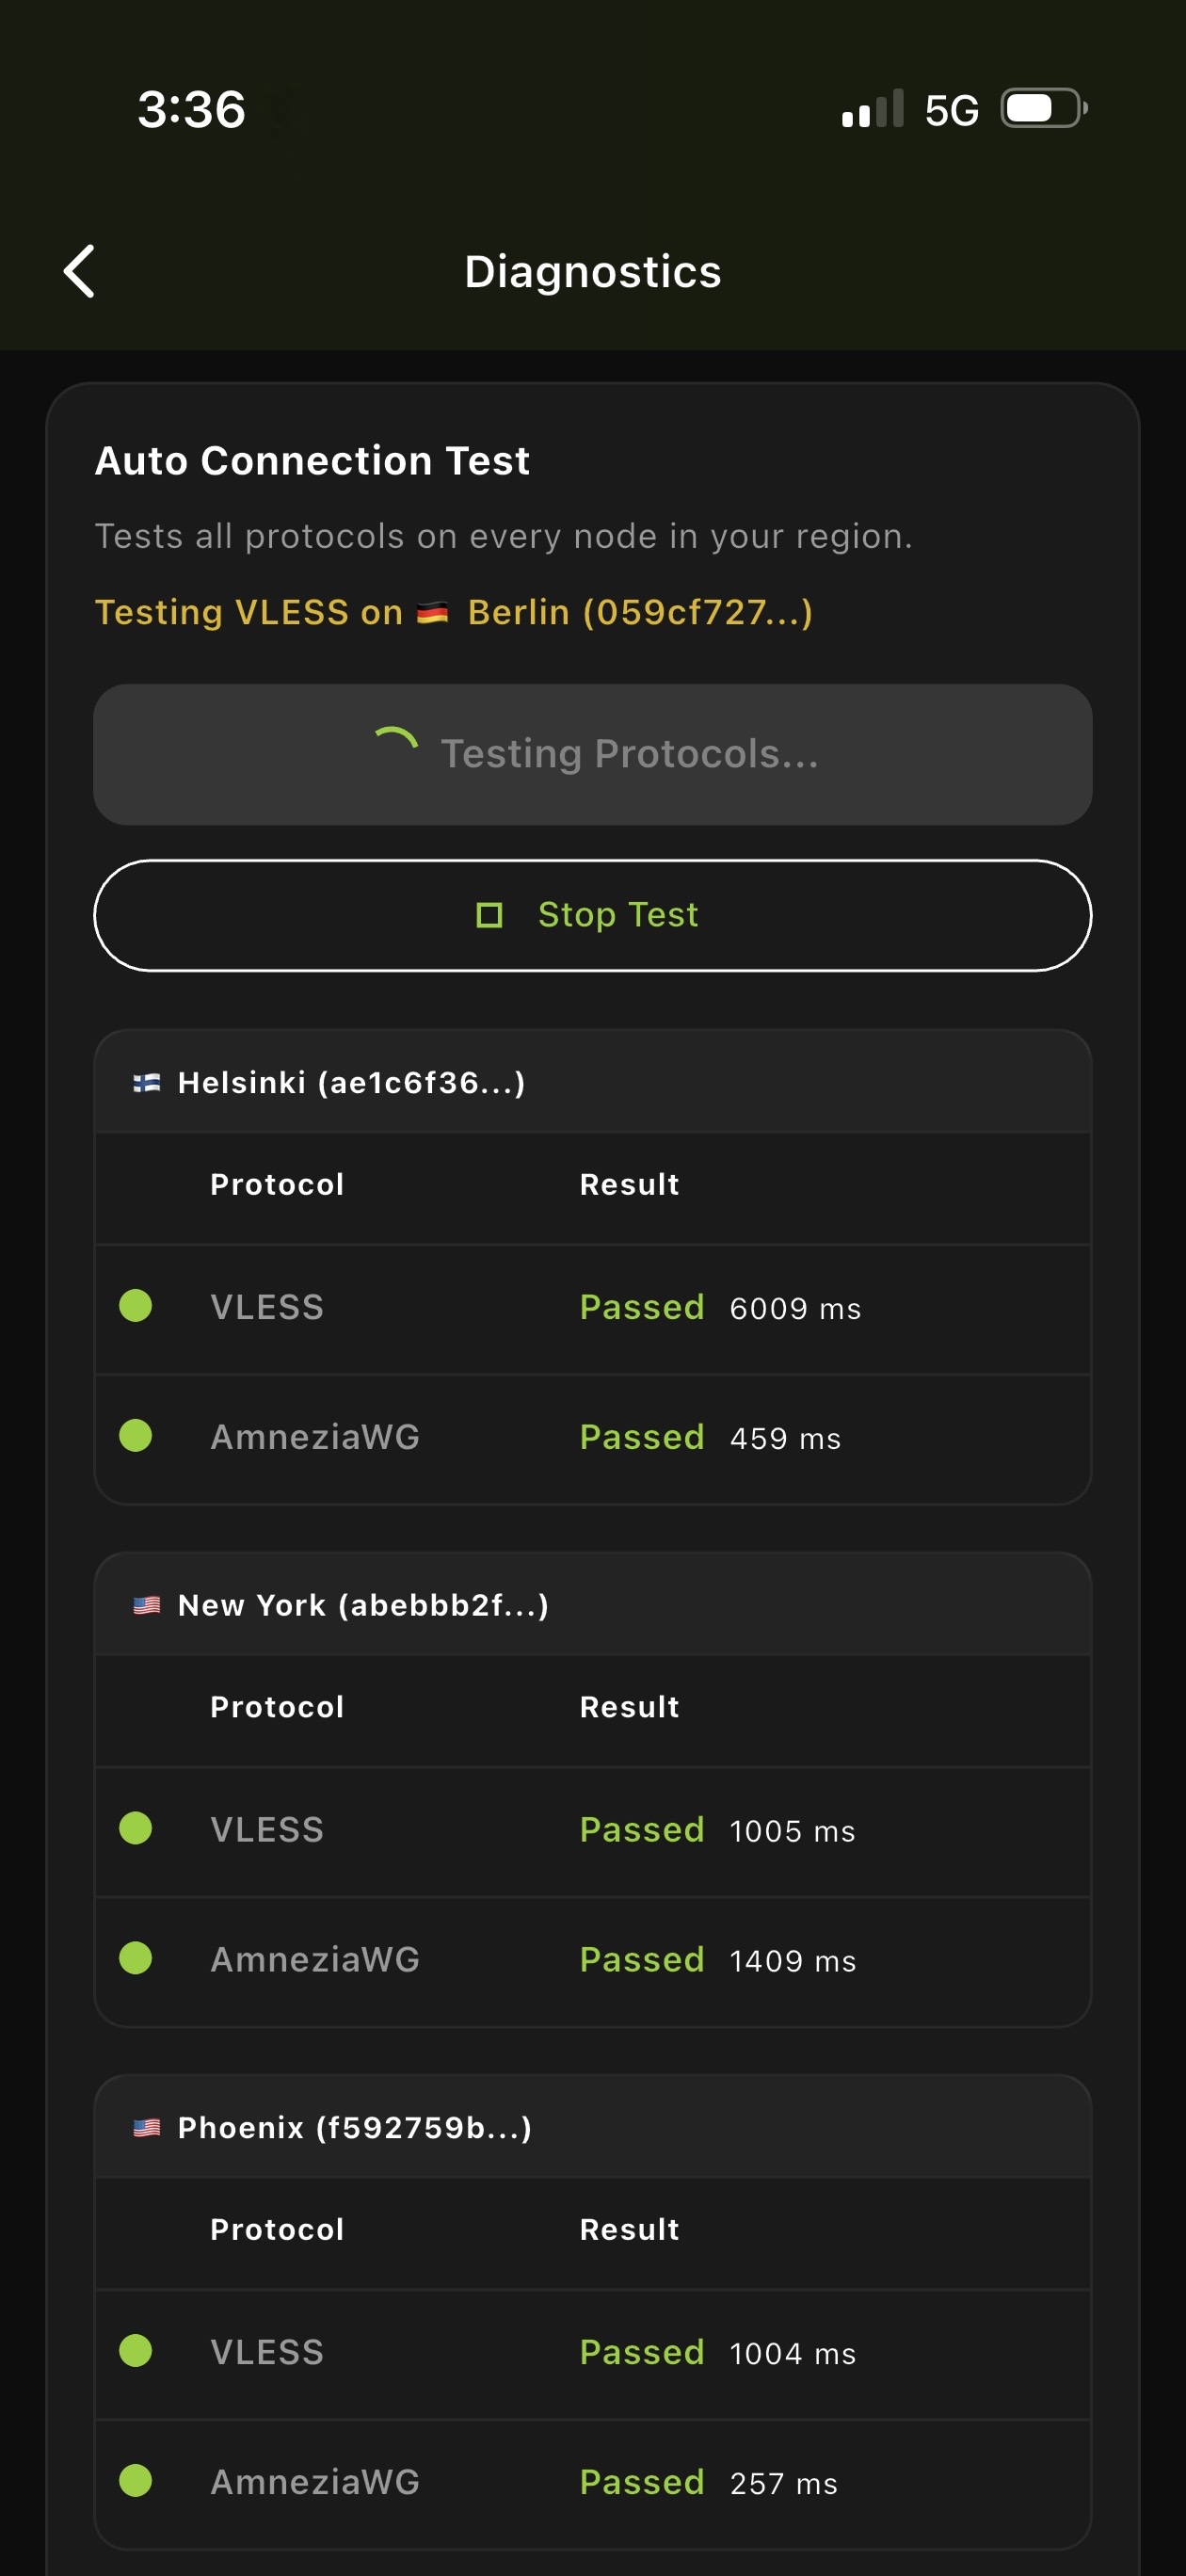The height and width of the screenshot is (2576, 1186).
Task: Tap the green status dot beside Phoenix VLESS
Action: 135,2352
